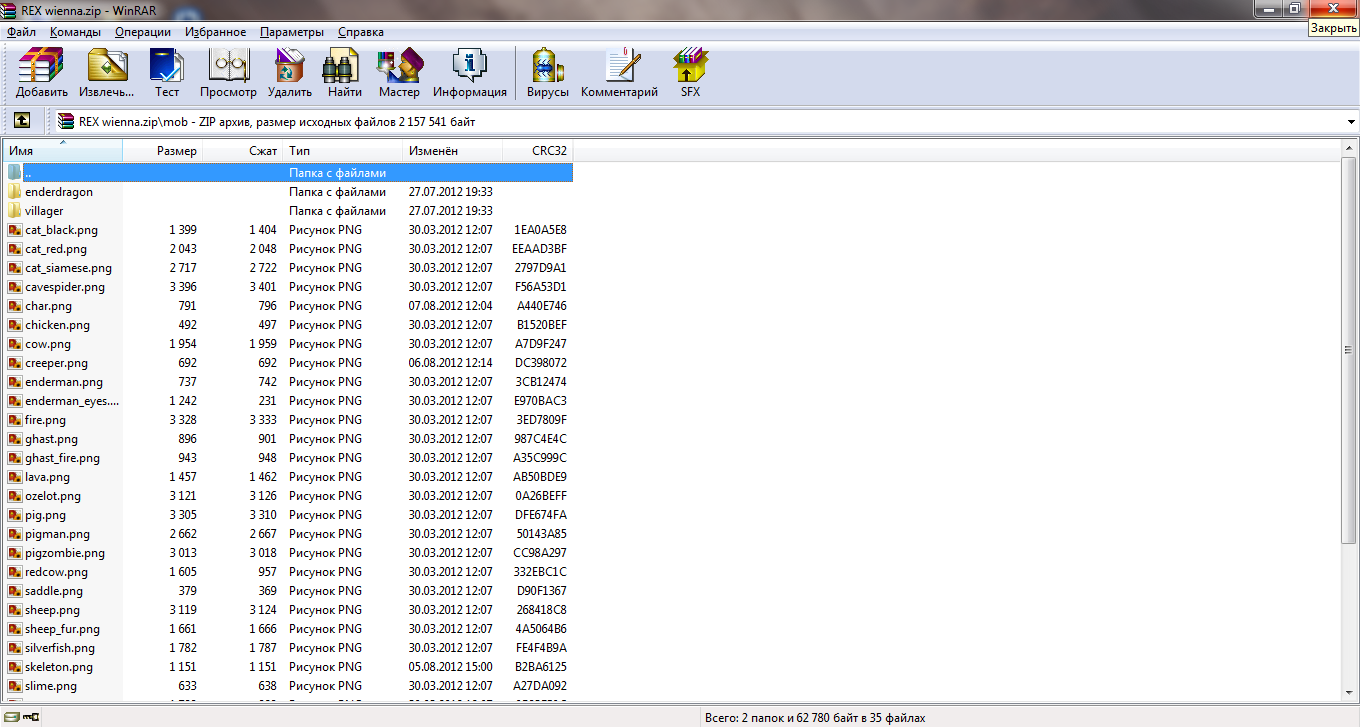Open the Параметры menu
The image size is (1360, 728).
click(x=292, y=32)
